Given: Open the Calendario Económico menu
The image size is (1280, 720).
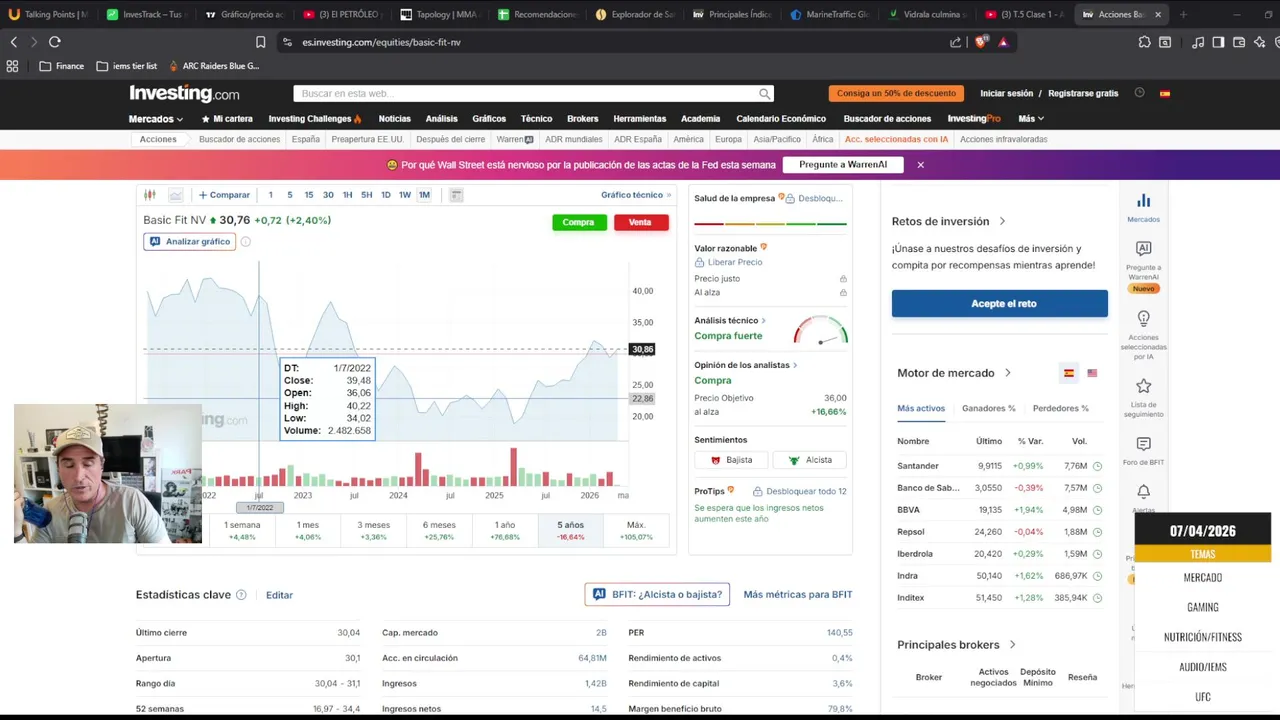Looking at the screenshot, I should (x=781, y=119).
